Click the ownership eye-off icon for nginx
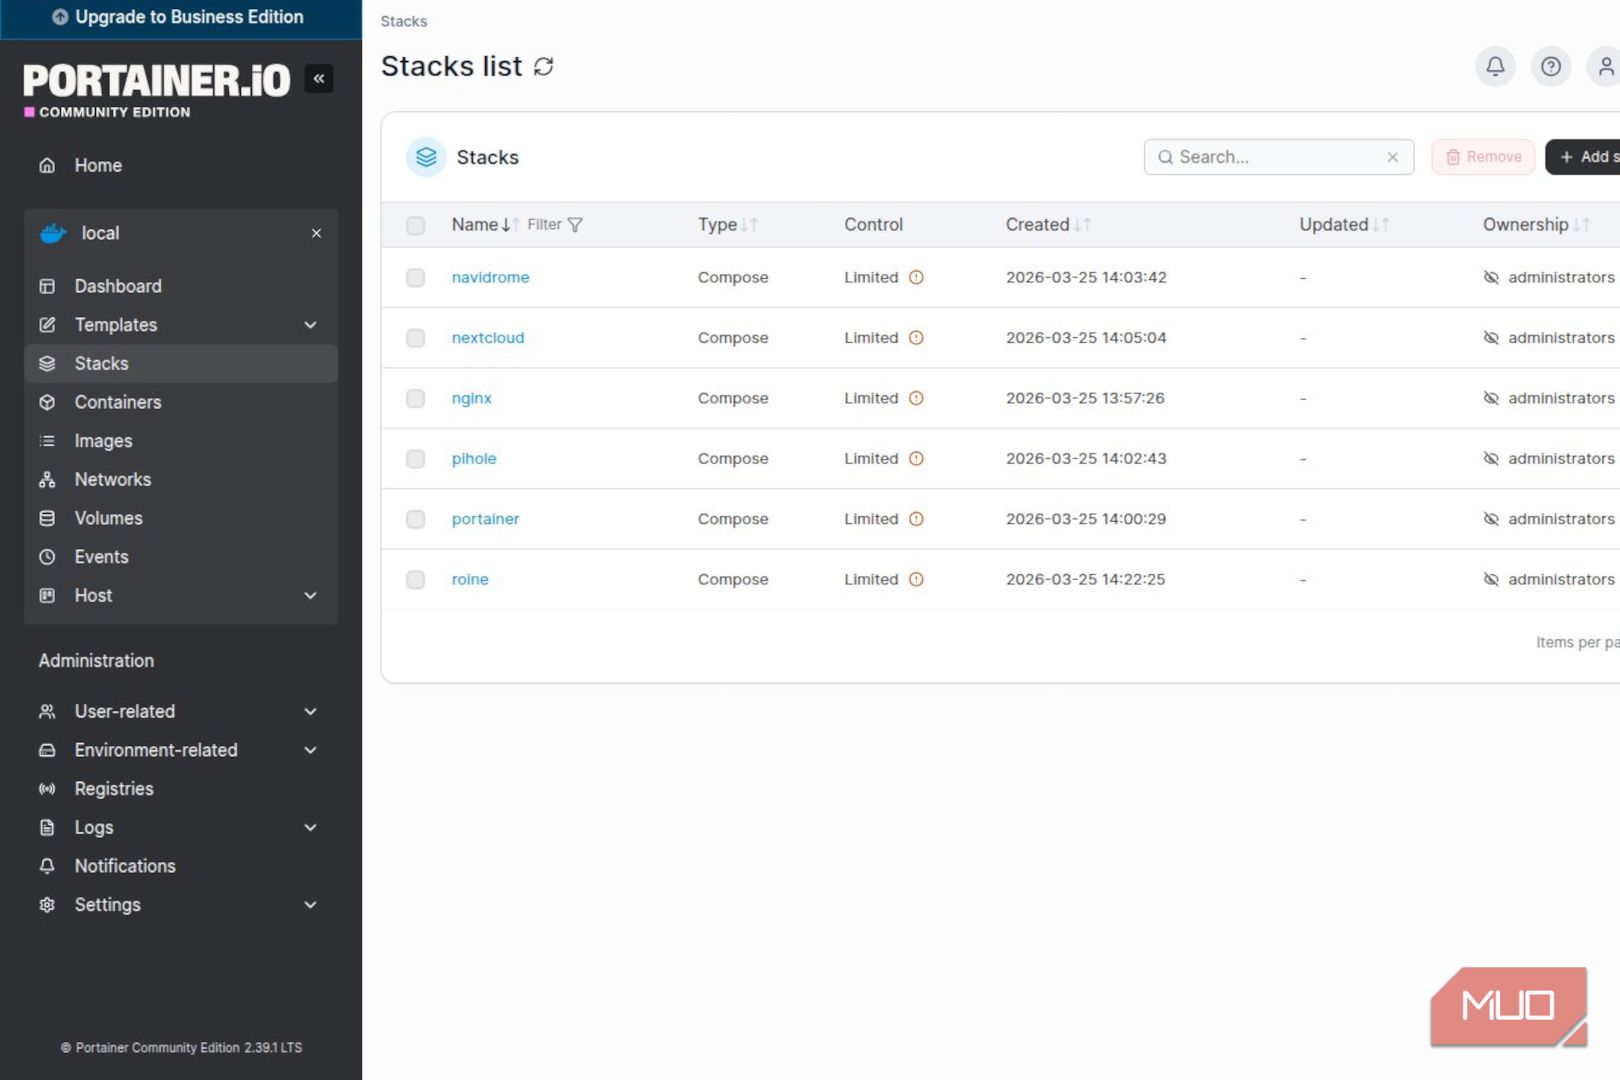The image size is (1620, 1080). (x=1491, y=398)
